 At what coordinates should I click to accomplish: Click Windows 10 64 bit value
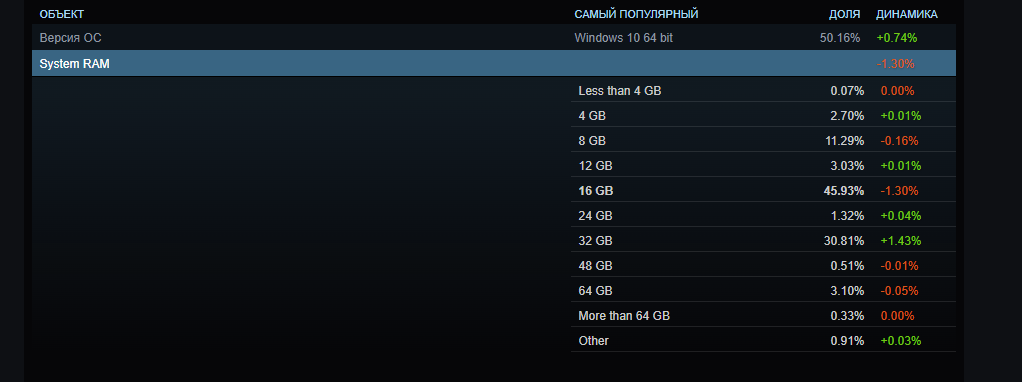[624, 38]
